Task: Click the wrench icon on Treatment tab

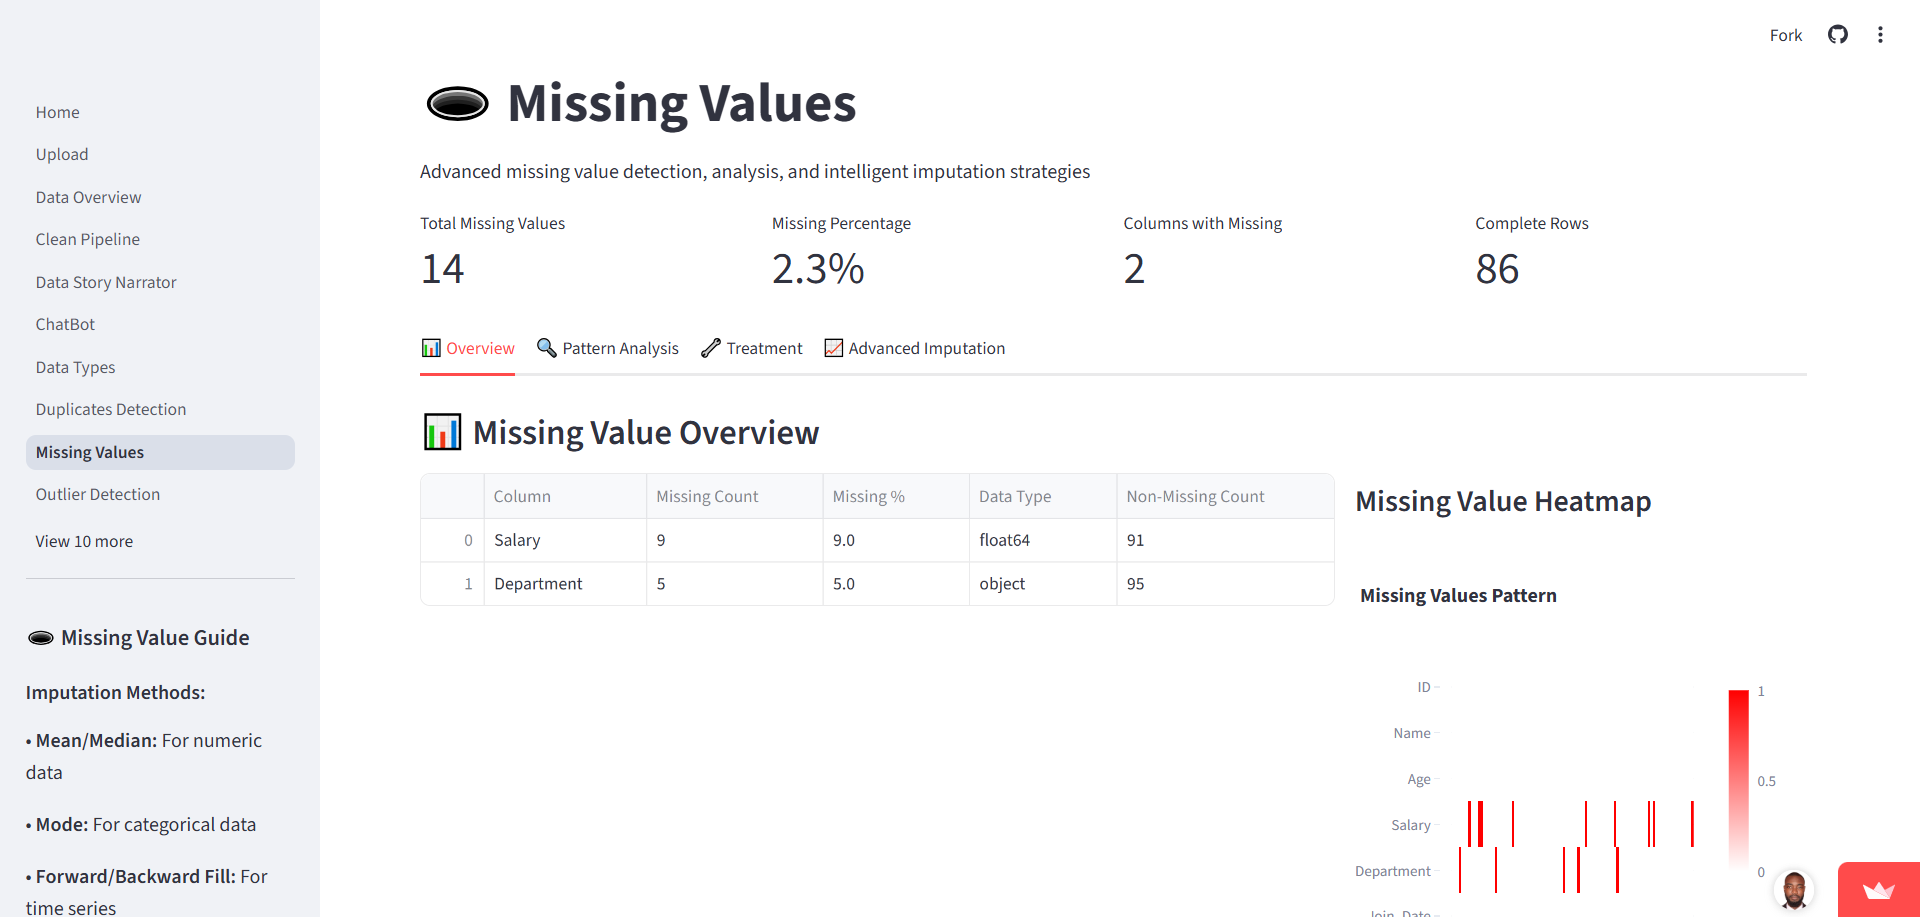Action: coord(711,348)
